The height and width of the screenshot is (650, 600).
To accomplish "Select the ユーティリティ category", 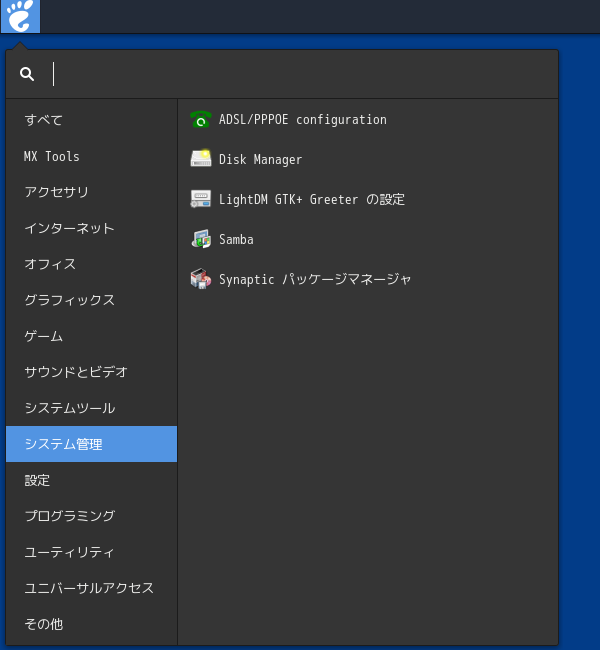I will [x=92, y=552].
